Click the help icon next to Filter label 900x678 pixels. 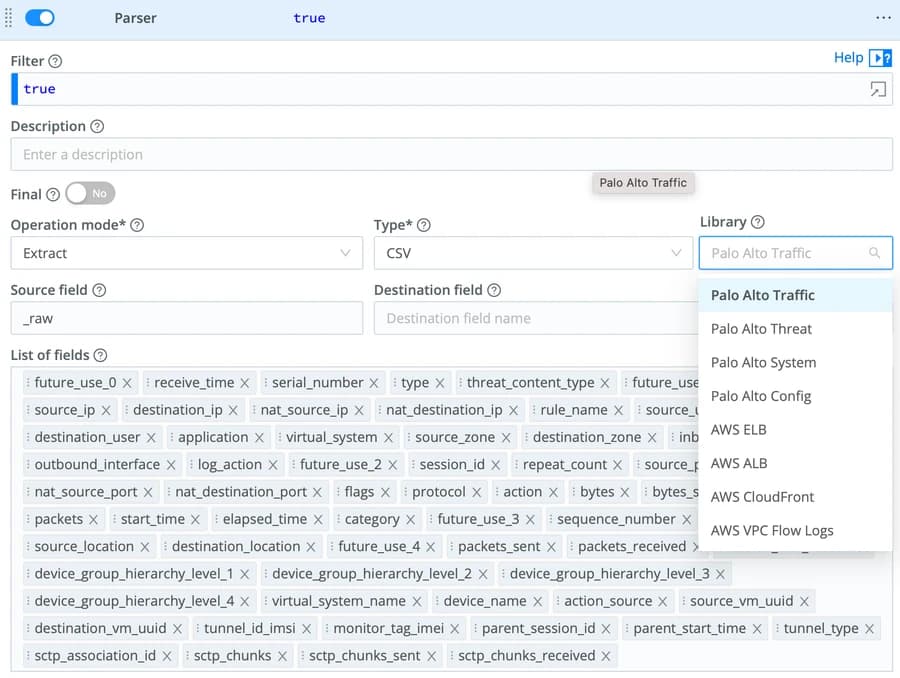[x=55, y=62]
